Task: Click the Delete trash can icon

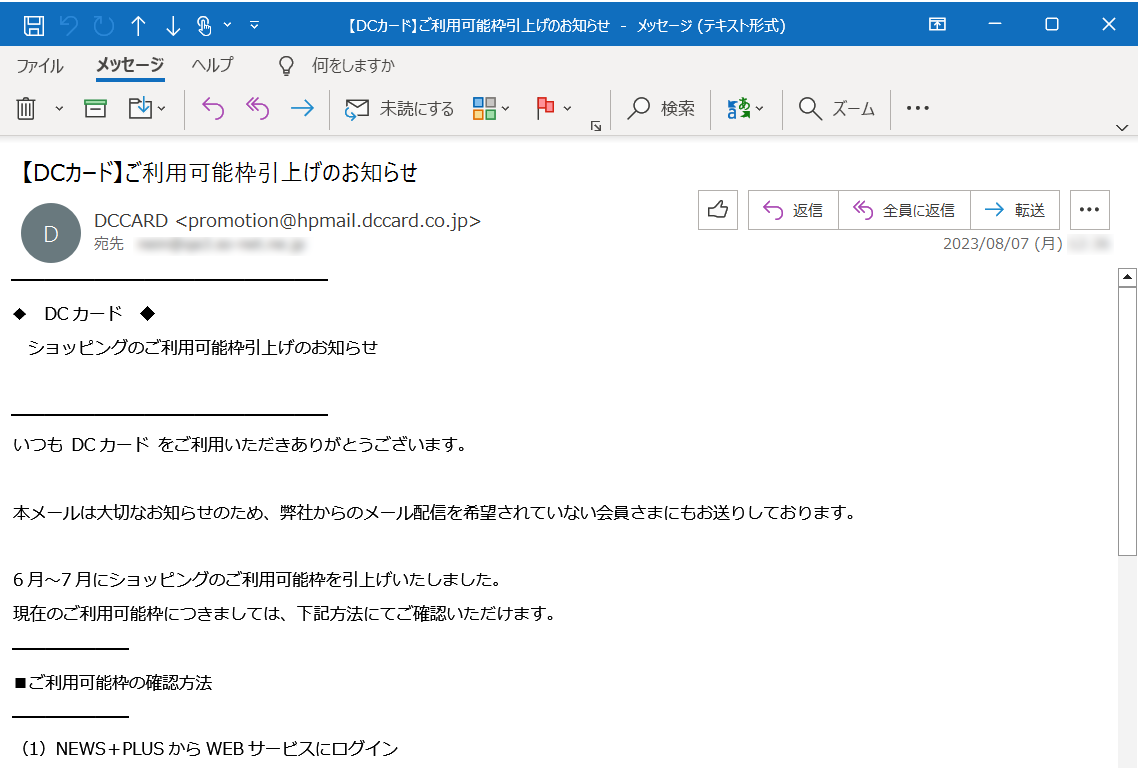Action: pos(26,108)
